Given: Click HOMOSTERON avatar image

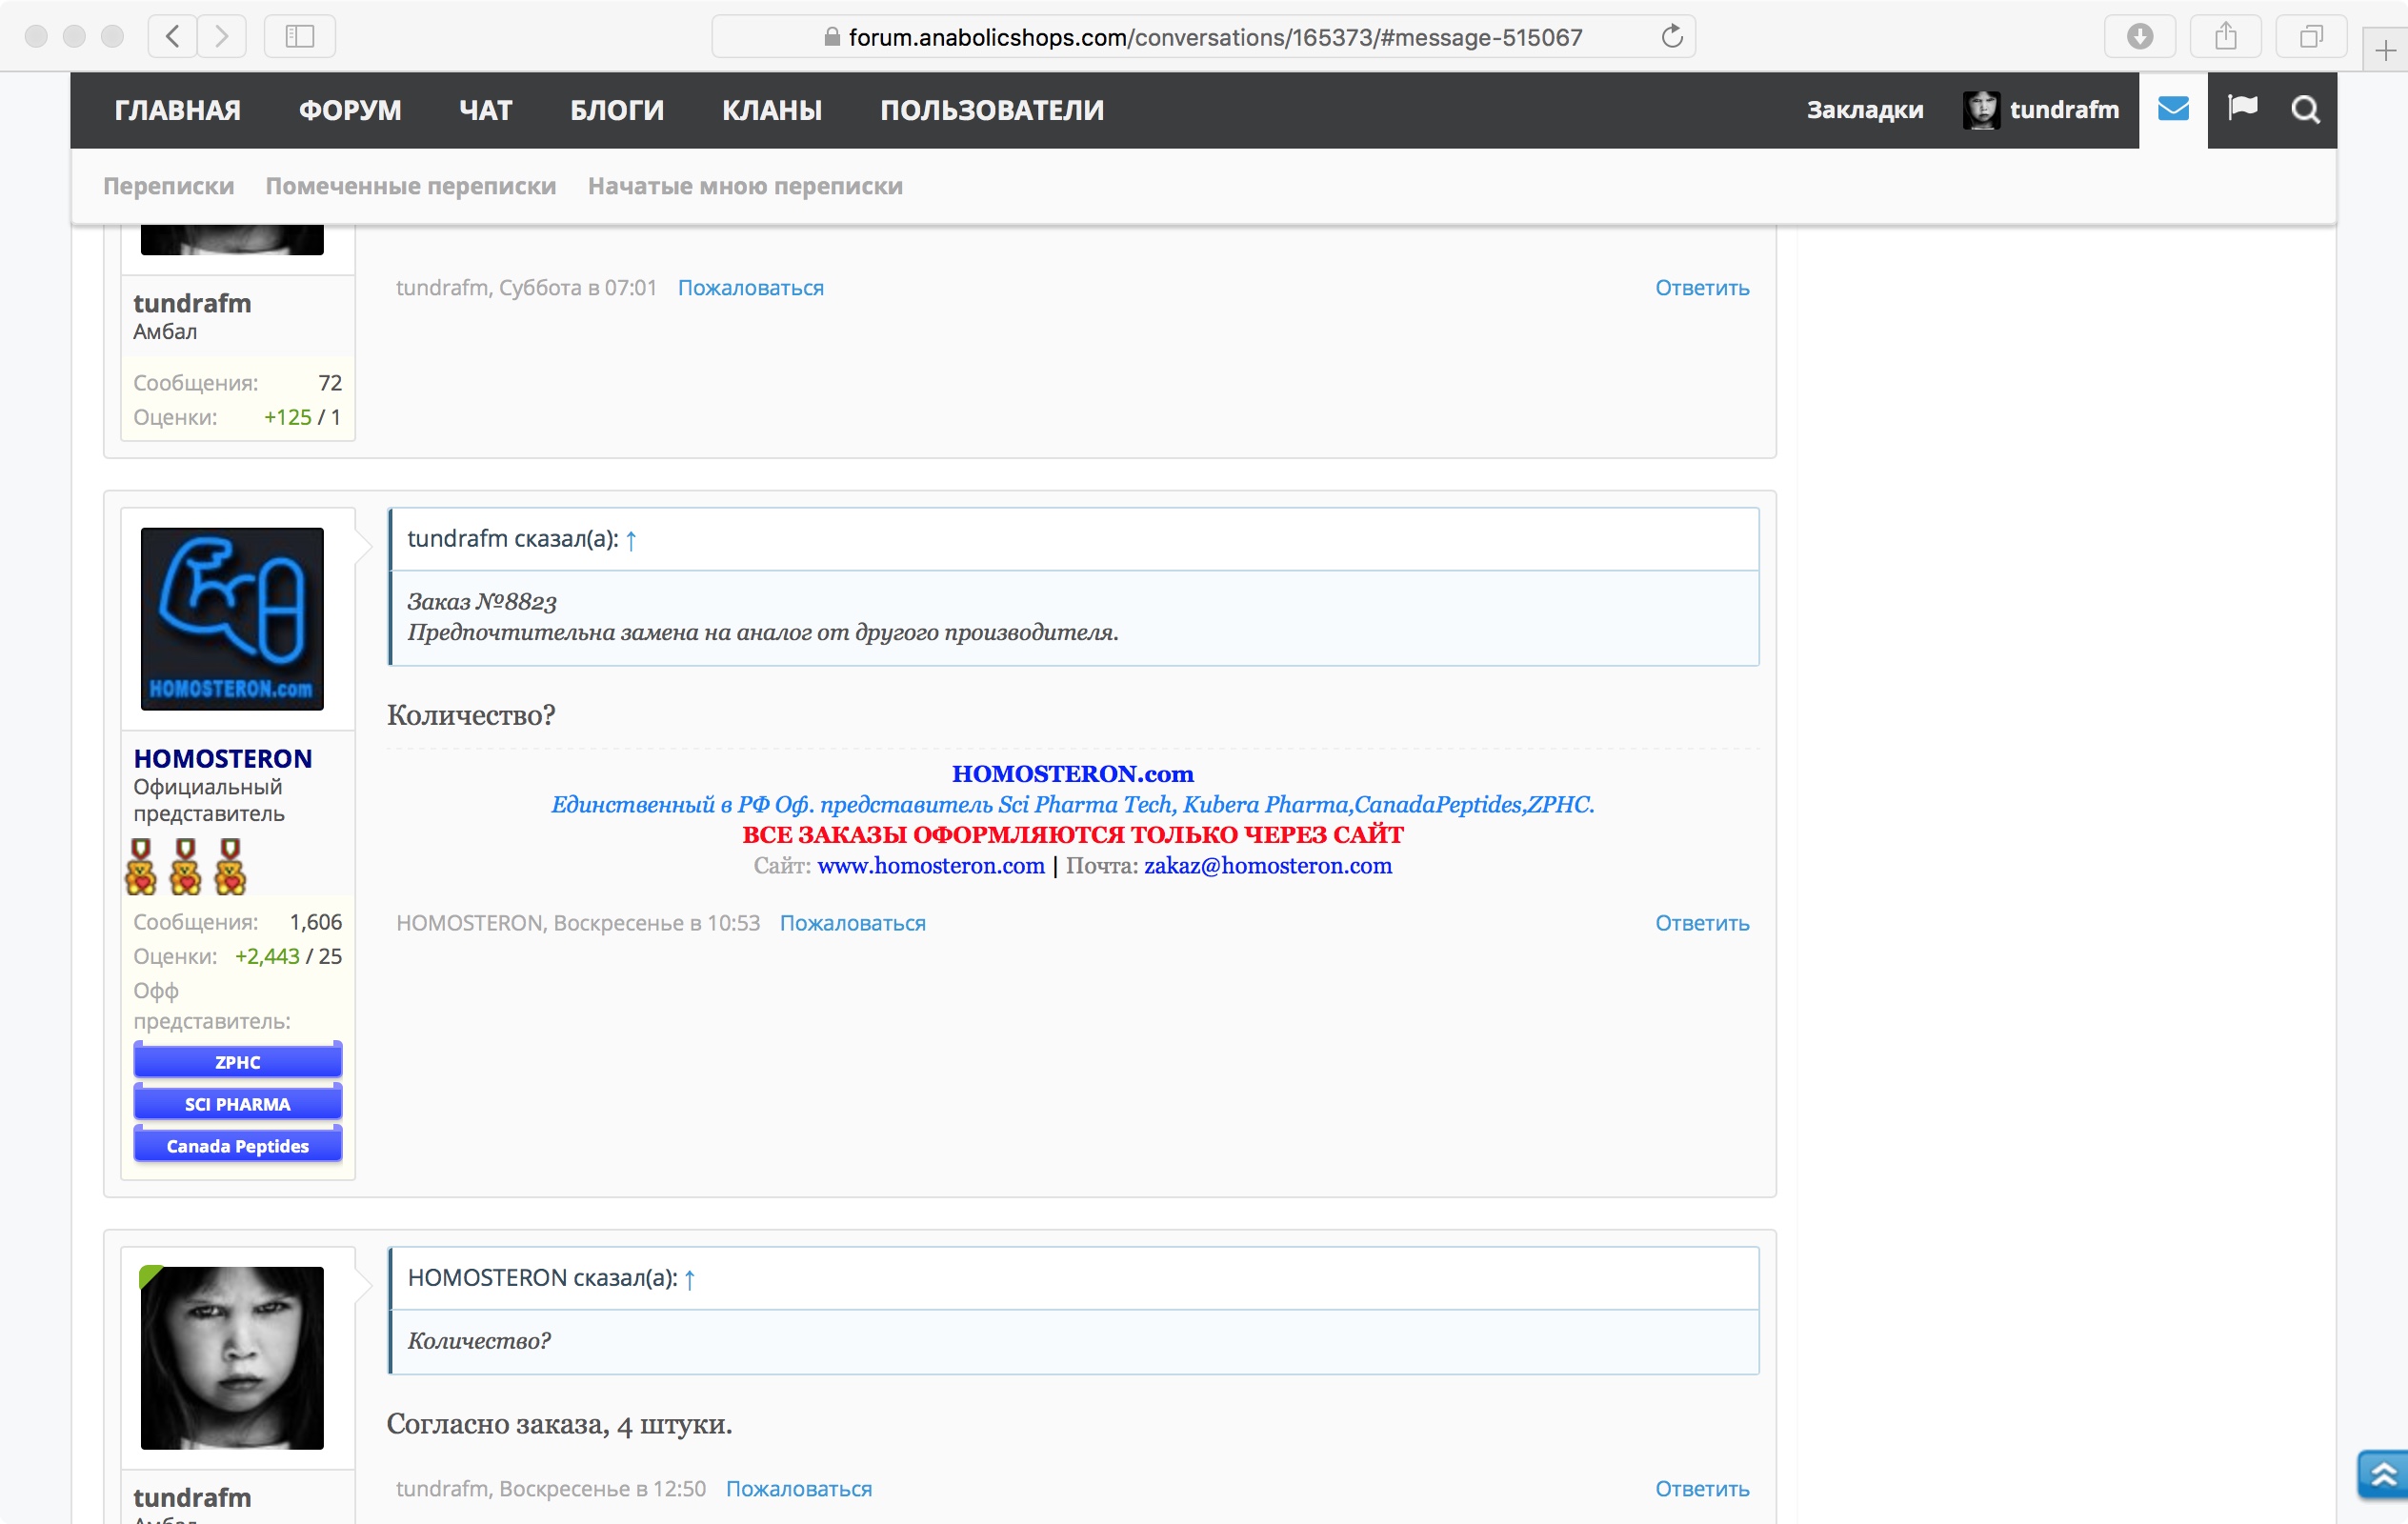Looking at the screenshot, I should tap(232, 619).
